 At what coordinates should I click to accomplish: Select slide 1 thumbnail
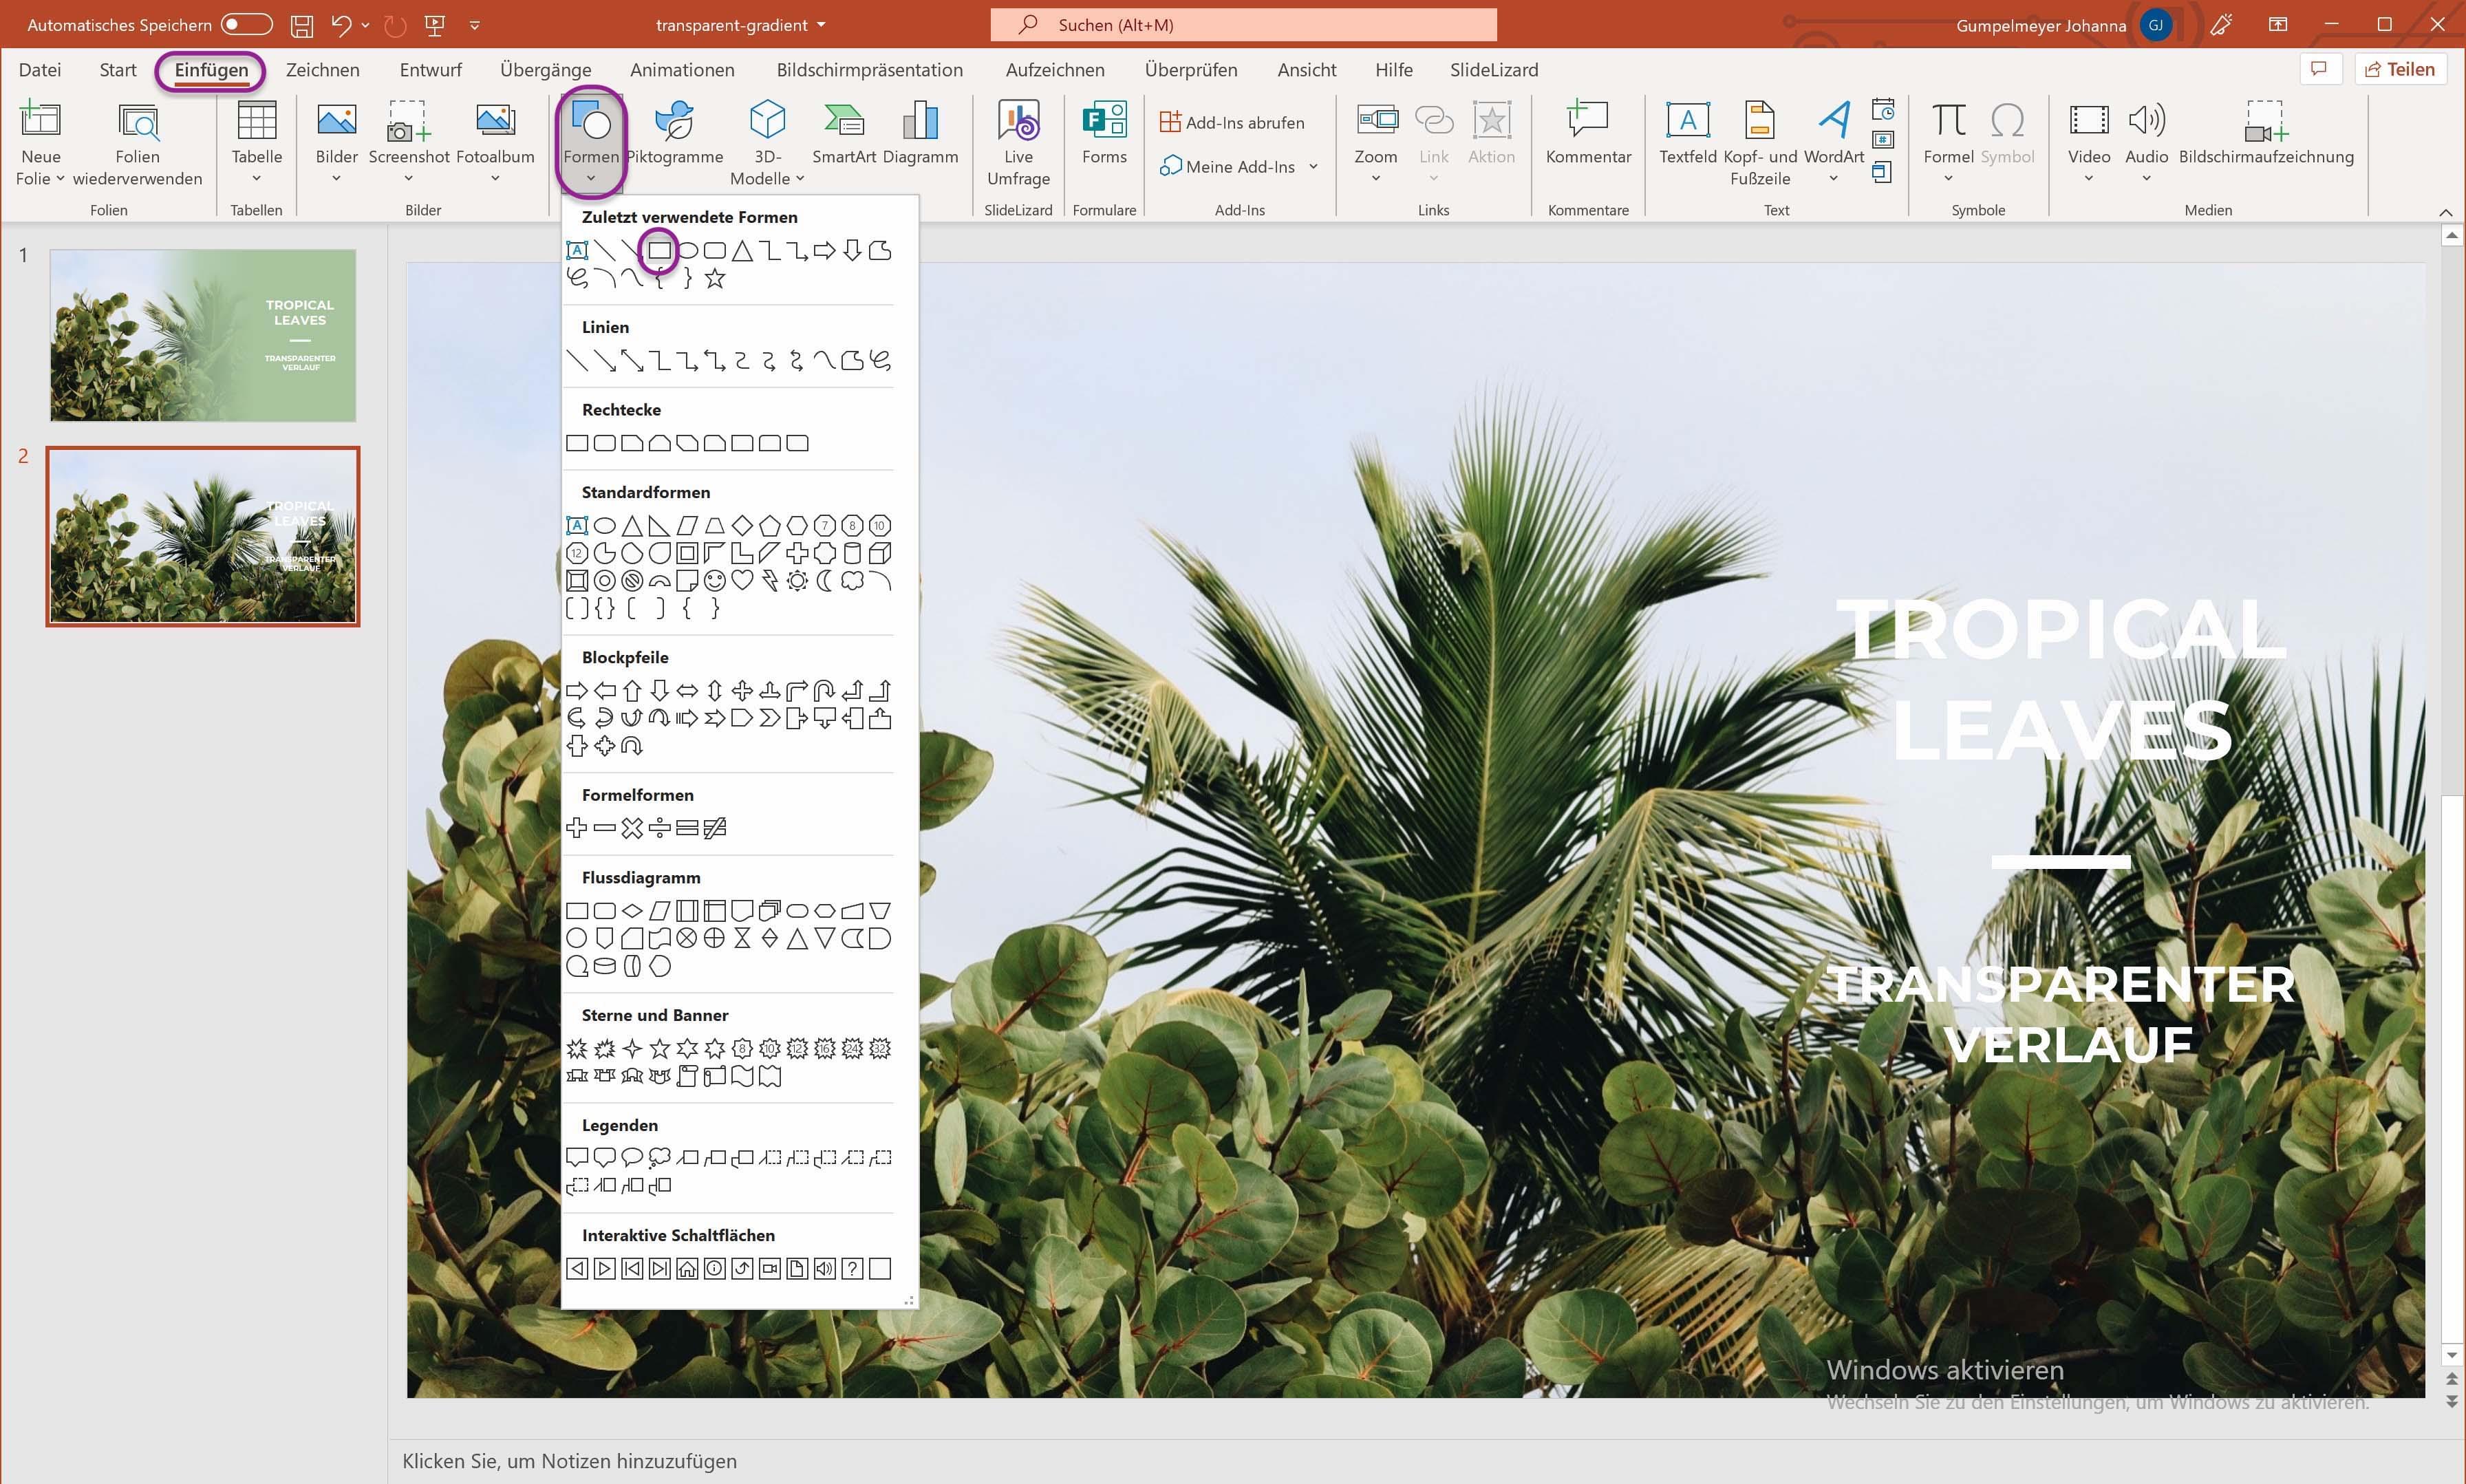pos(203,335)
